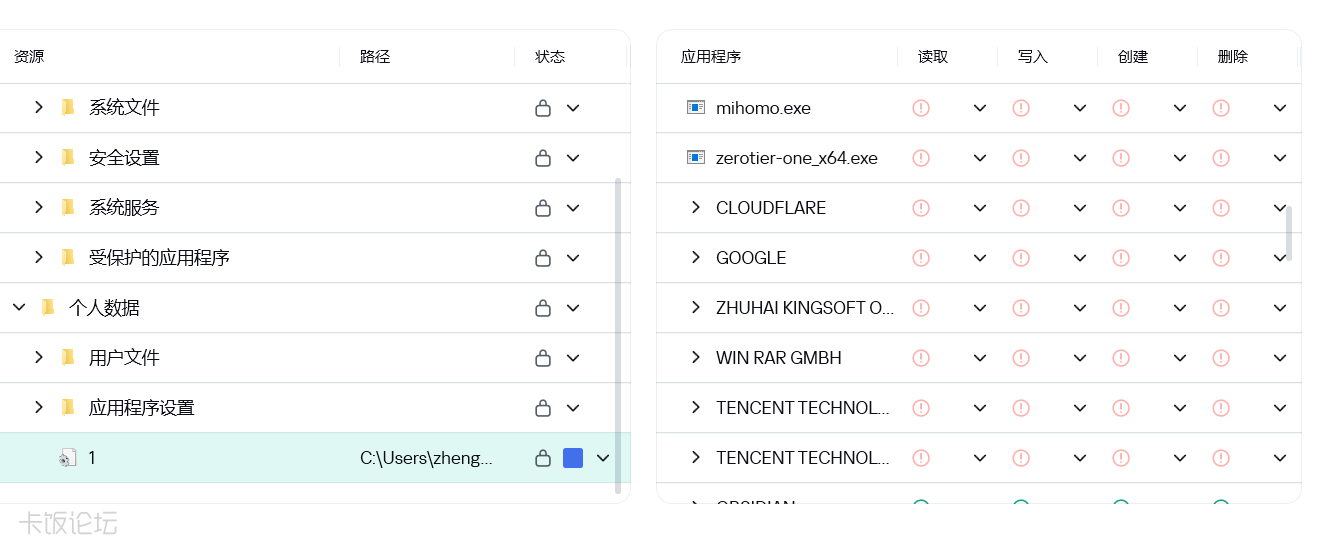Click the lock icon for 用户文件
Image resolution: width=1333 pixels, height=546 pixels.
coord(543,358)
